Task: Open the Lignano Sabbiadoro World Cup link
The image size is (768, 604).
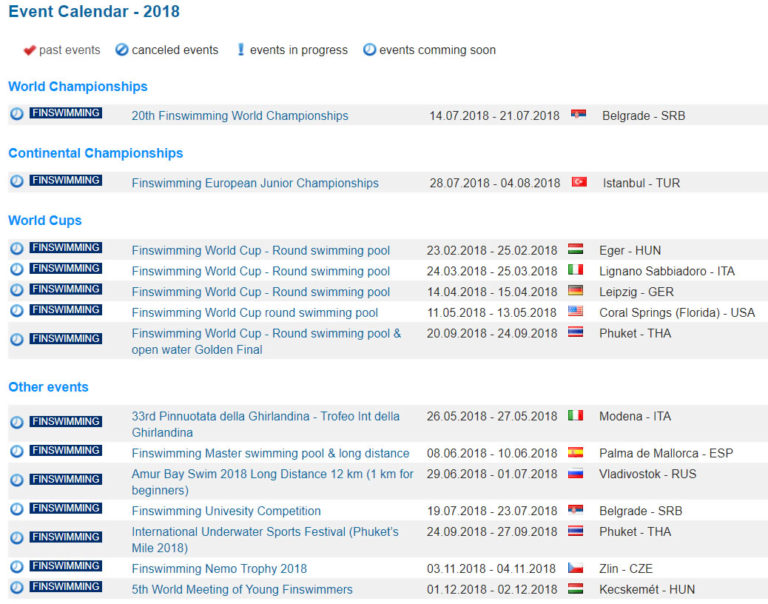Action: click(261, 271)
